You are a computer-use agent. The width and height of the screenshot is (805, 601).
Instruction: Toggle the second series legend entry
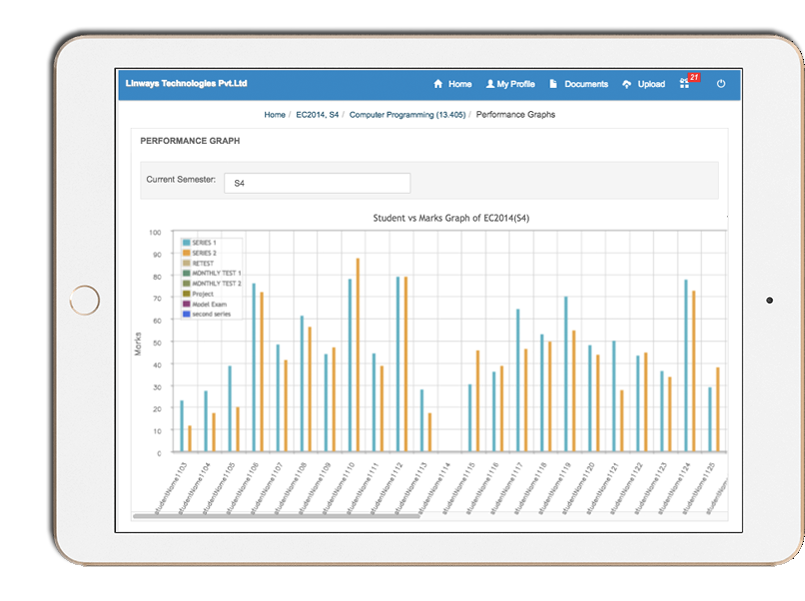207,314
